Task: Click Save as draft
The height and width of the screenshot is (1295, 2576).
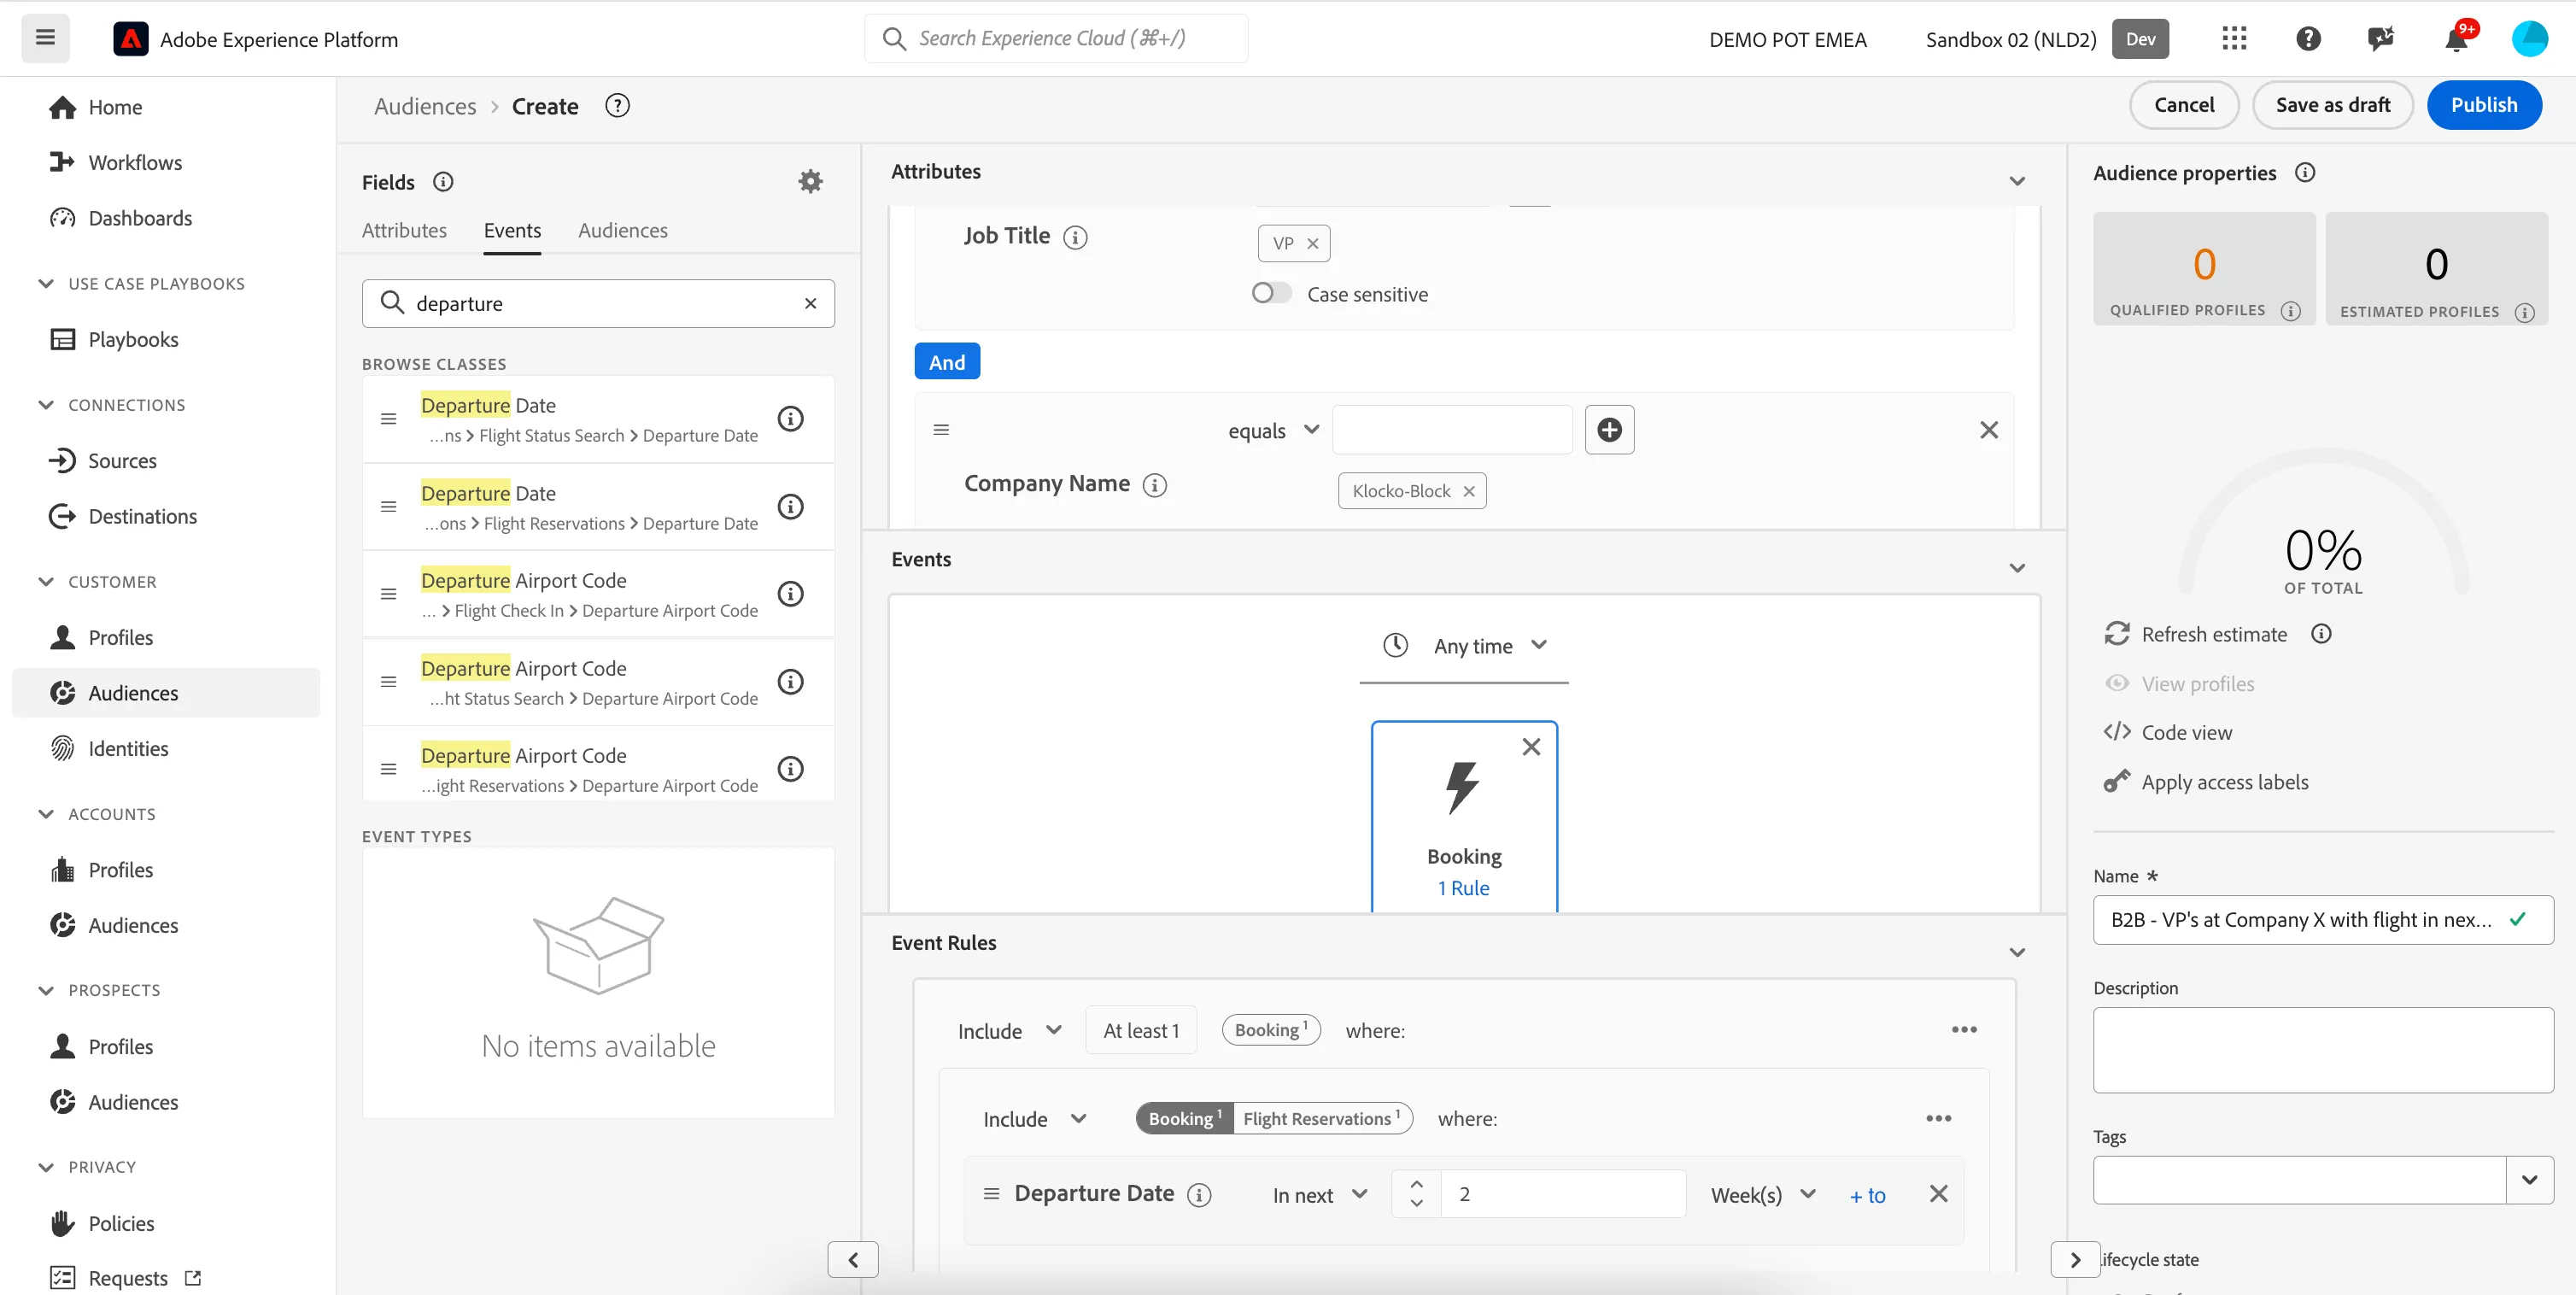Action: (2332, 105)
